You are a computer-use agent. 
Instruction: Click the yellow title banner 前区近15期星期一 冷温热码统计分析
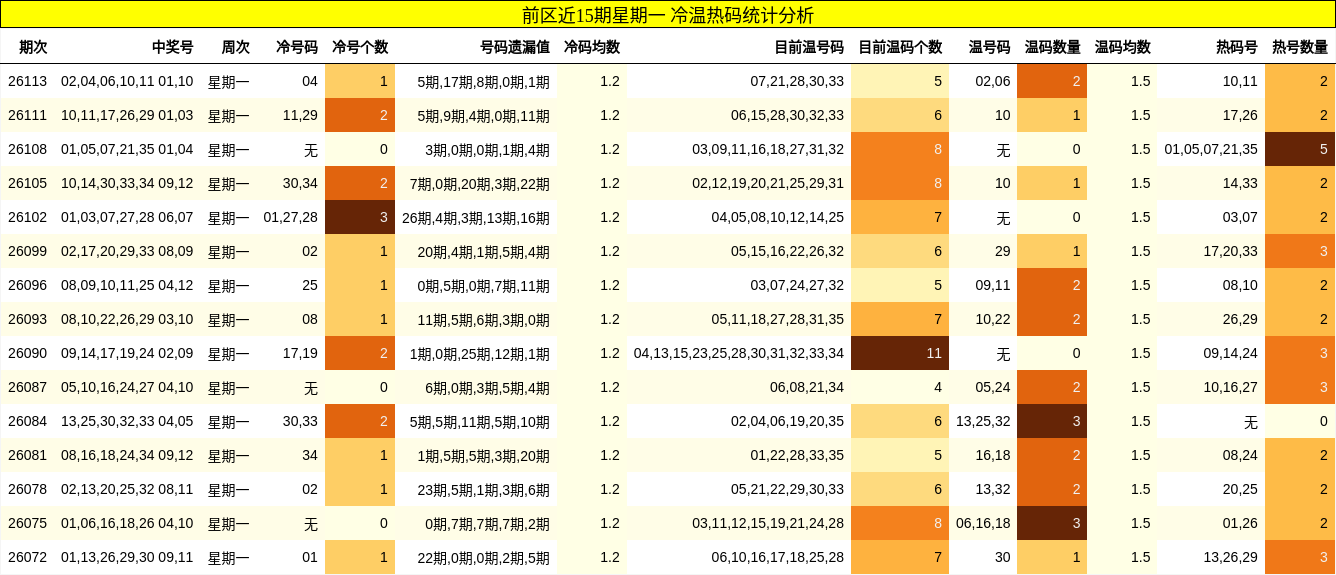pos(668,15)
